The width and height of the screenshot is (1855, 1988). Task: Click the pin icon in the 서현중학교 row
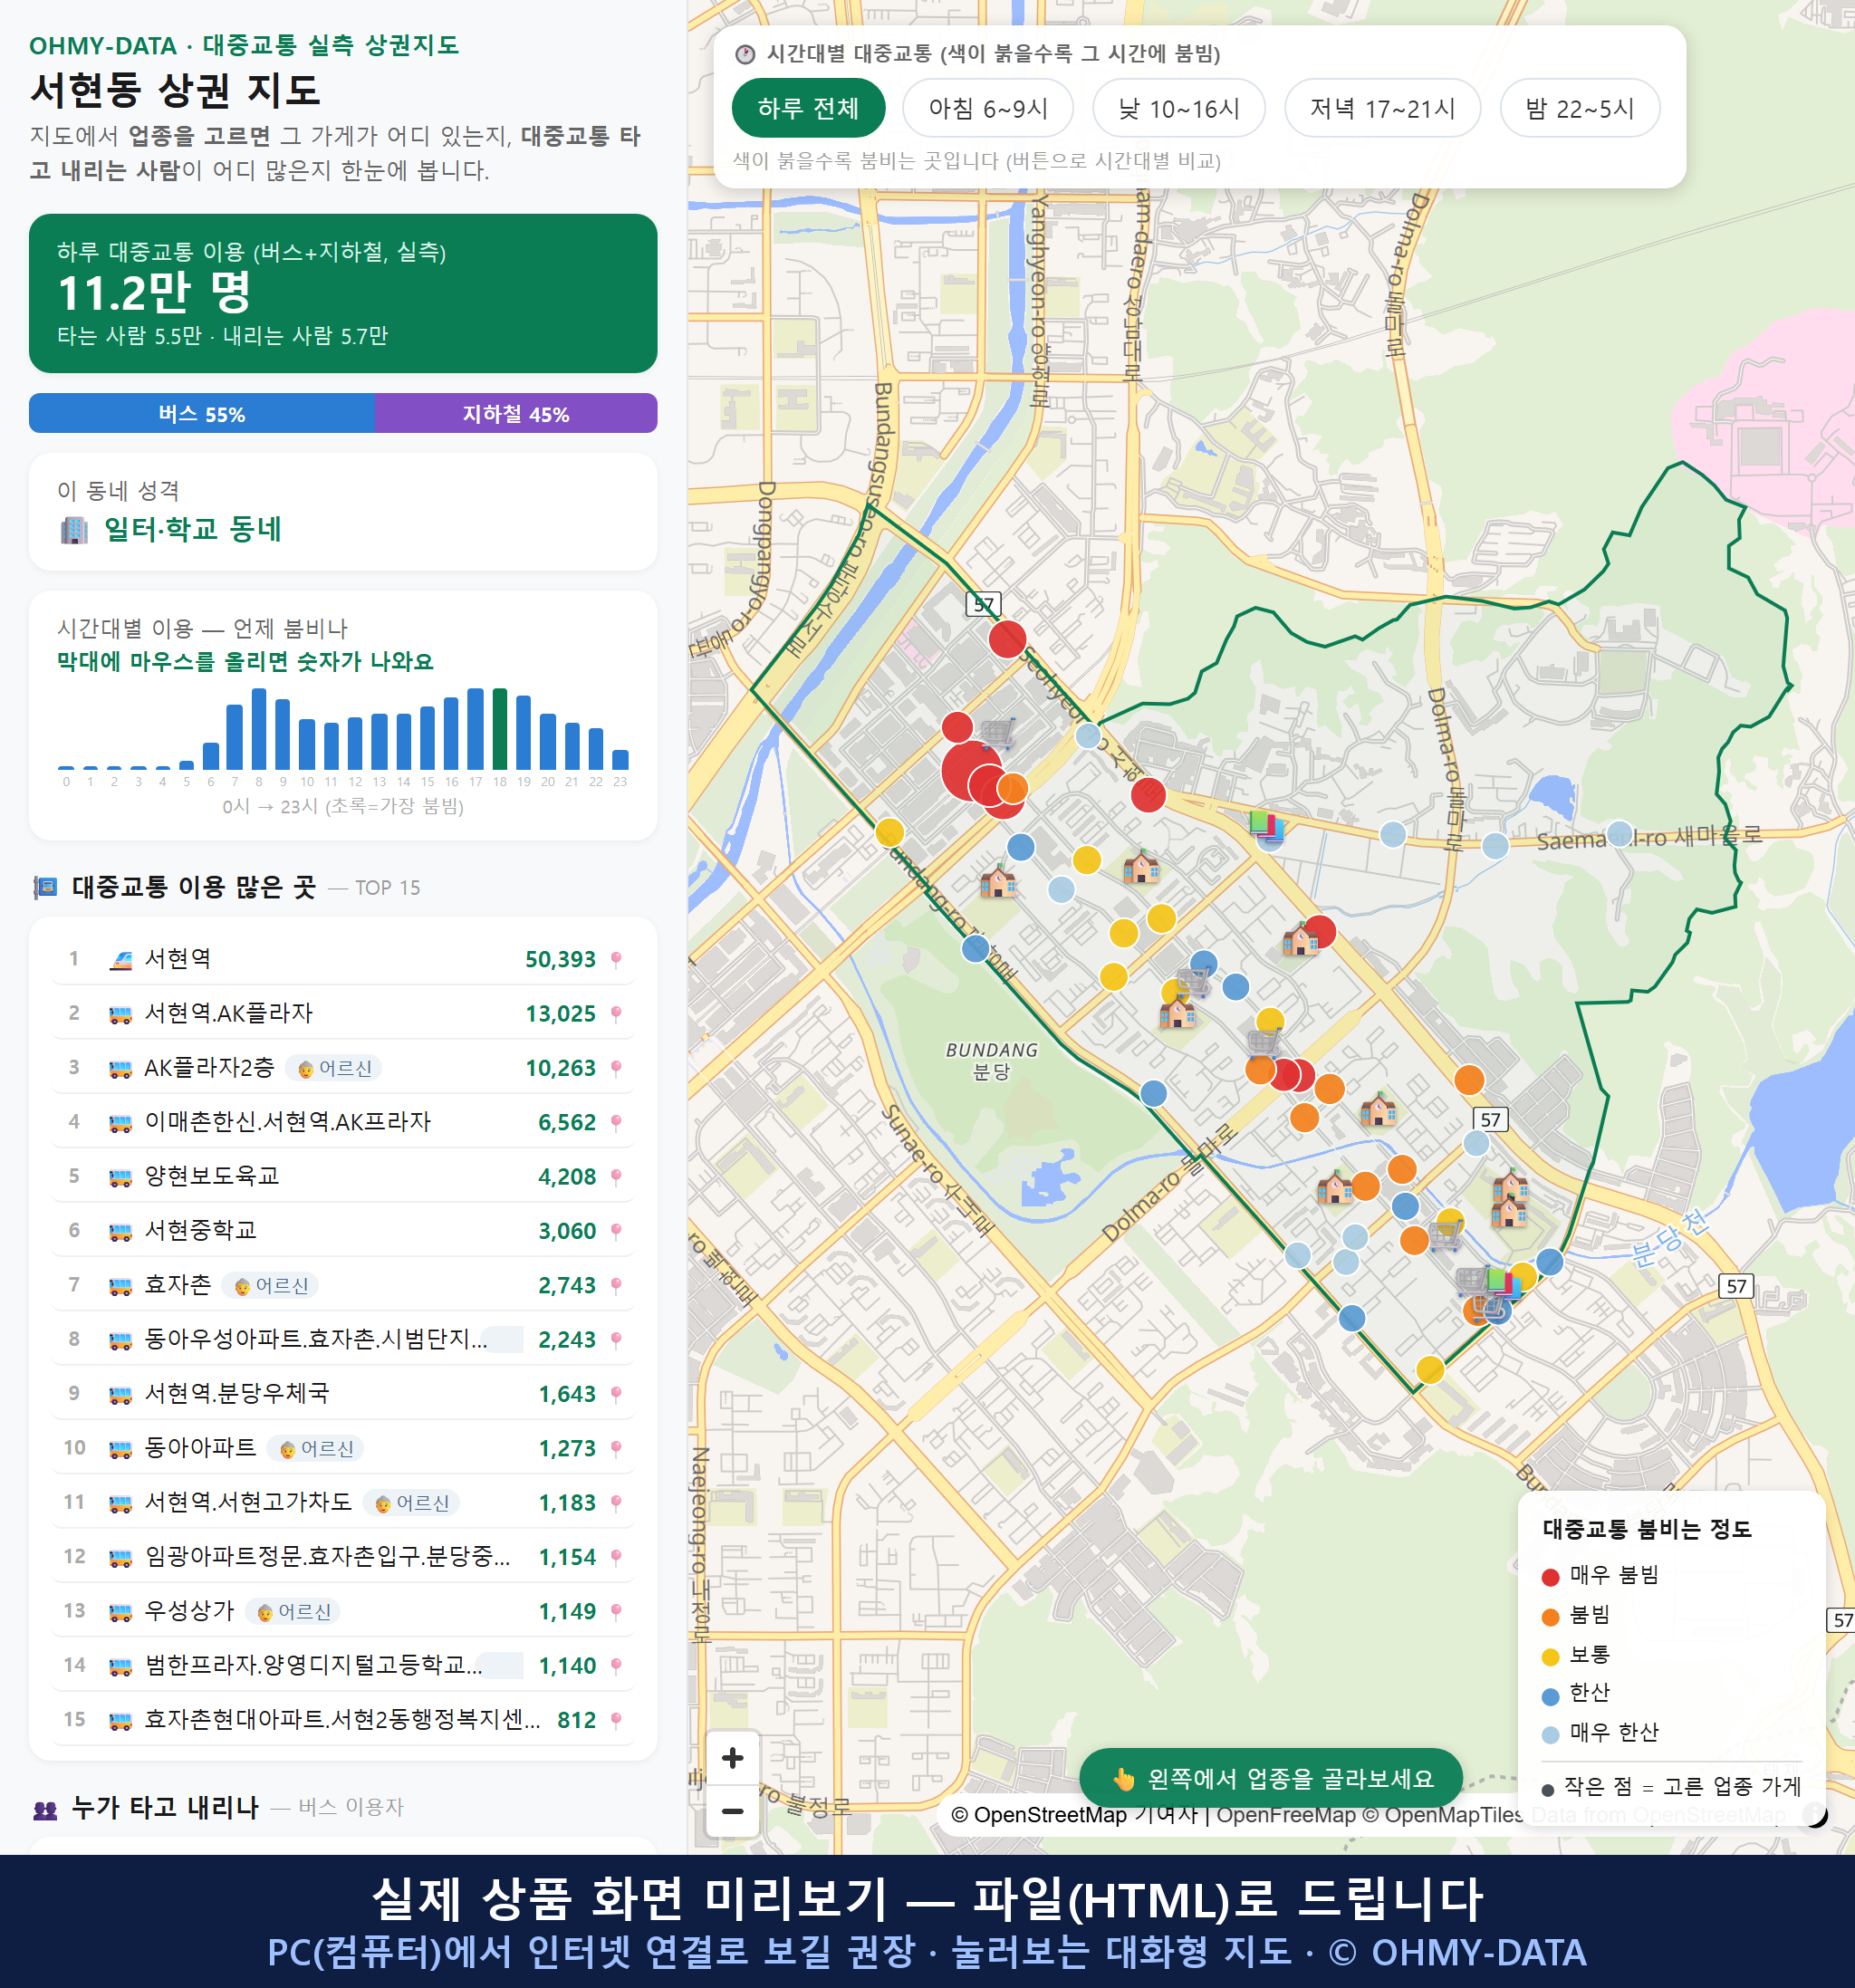(616, 1231)
